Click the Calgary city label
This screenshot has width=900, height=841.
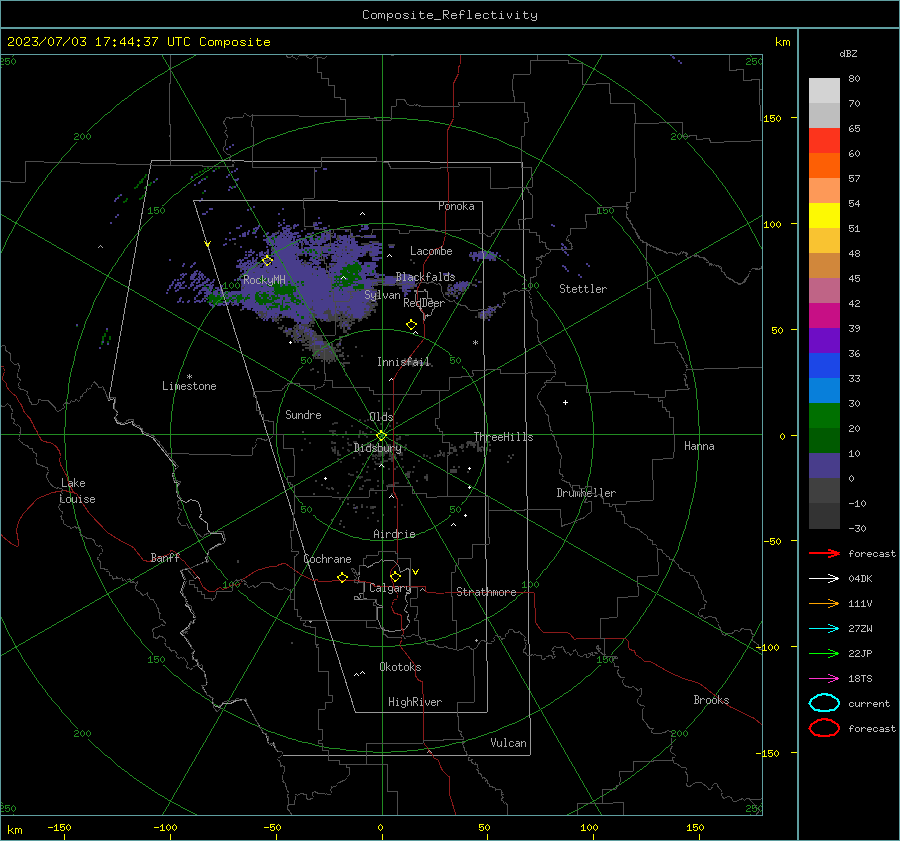[390, 588]
